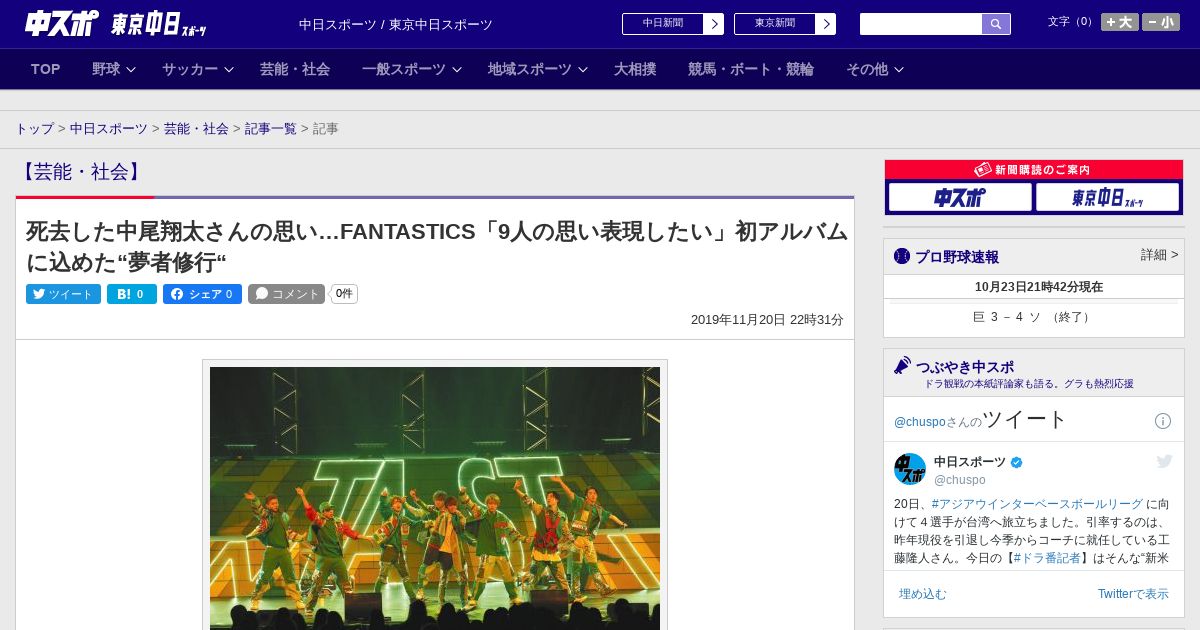Open 詳細 > for プロ野球速報
Image resolution: width=1200 pixels, height=630 pixels.
point(1160,255)
